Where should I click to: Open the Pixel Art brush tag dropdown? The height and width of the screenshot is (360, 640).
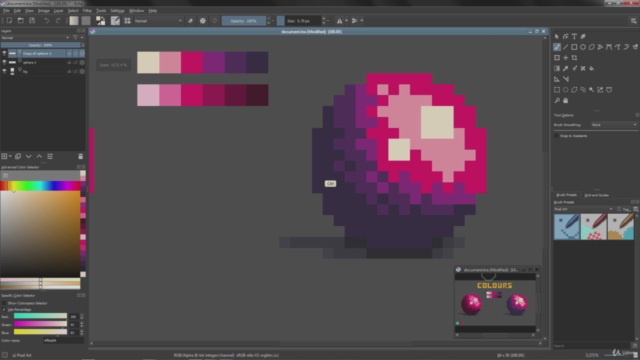pos(583,209)
